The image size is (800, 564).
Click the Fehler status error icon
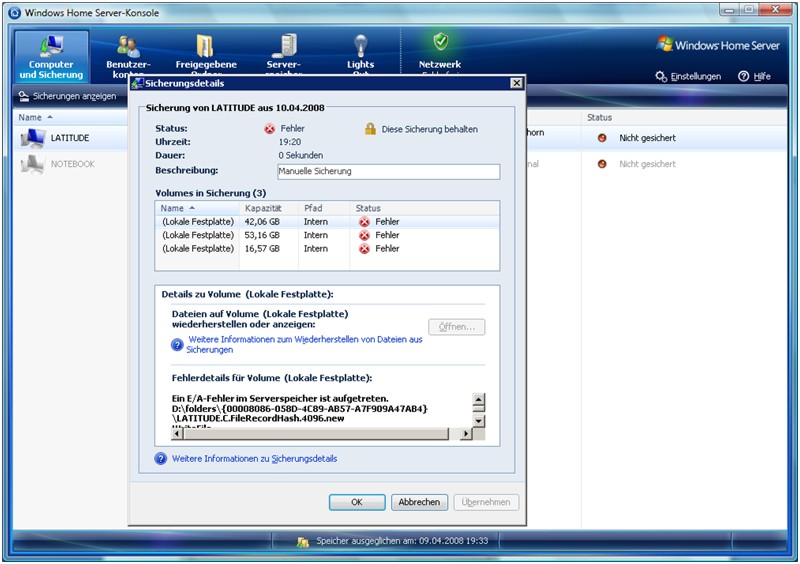269,129
